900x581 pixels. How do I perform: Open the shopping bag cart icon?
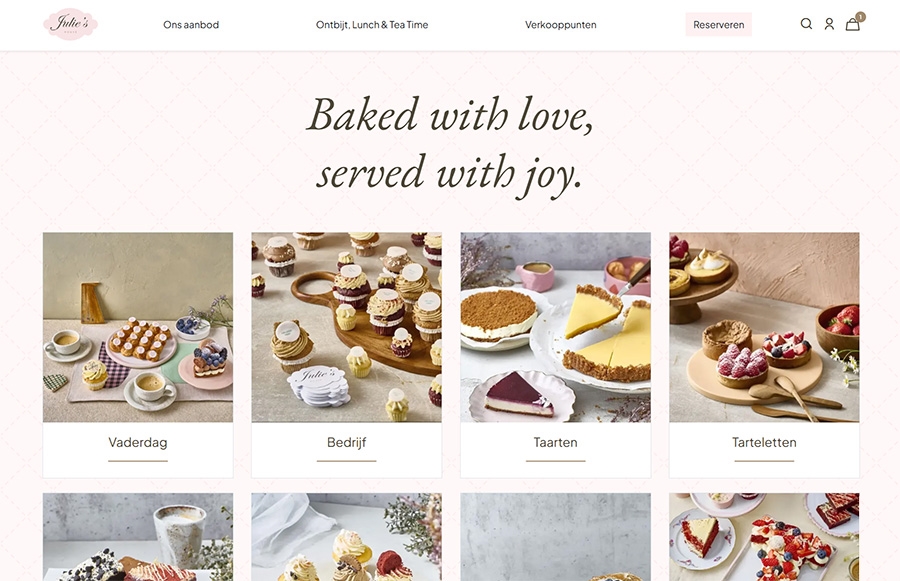[x=852, y=25]
